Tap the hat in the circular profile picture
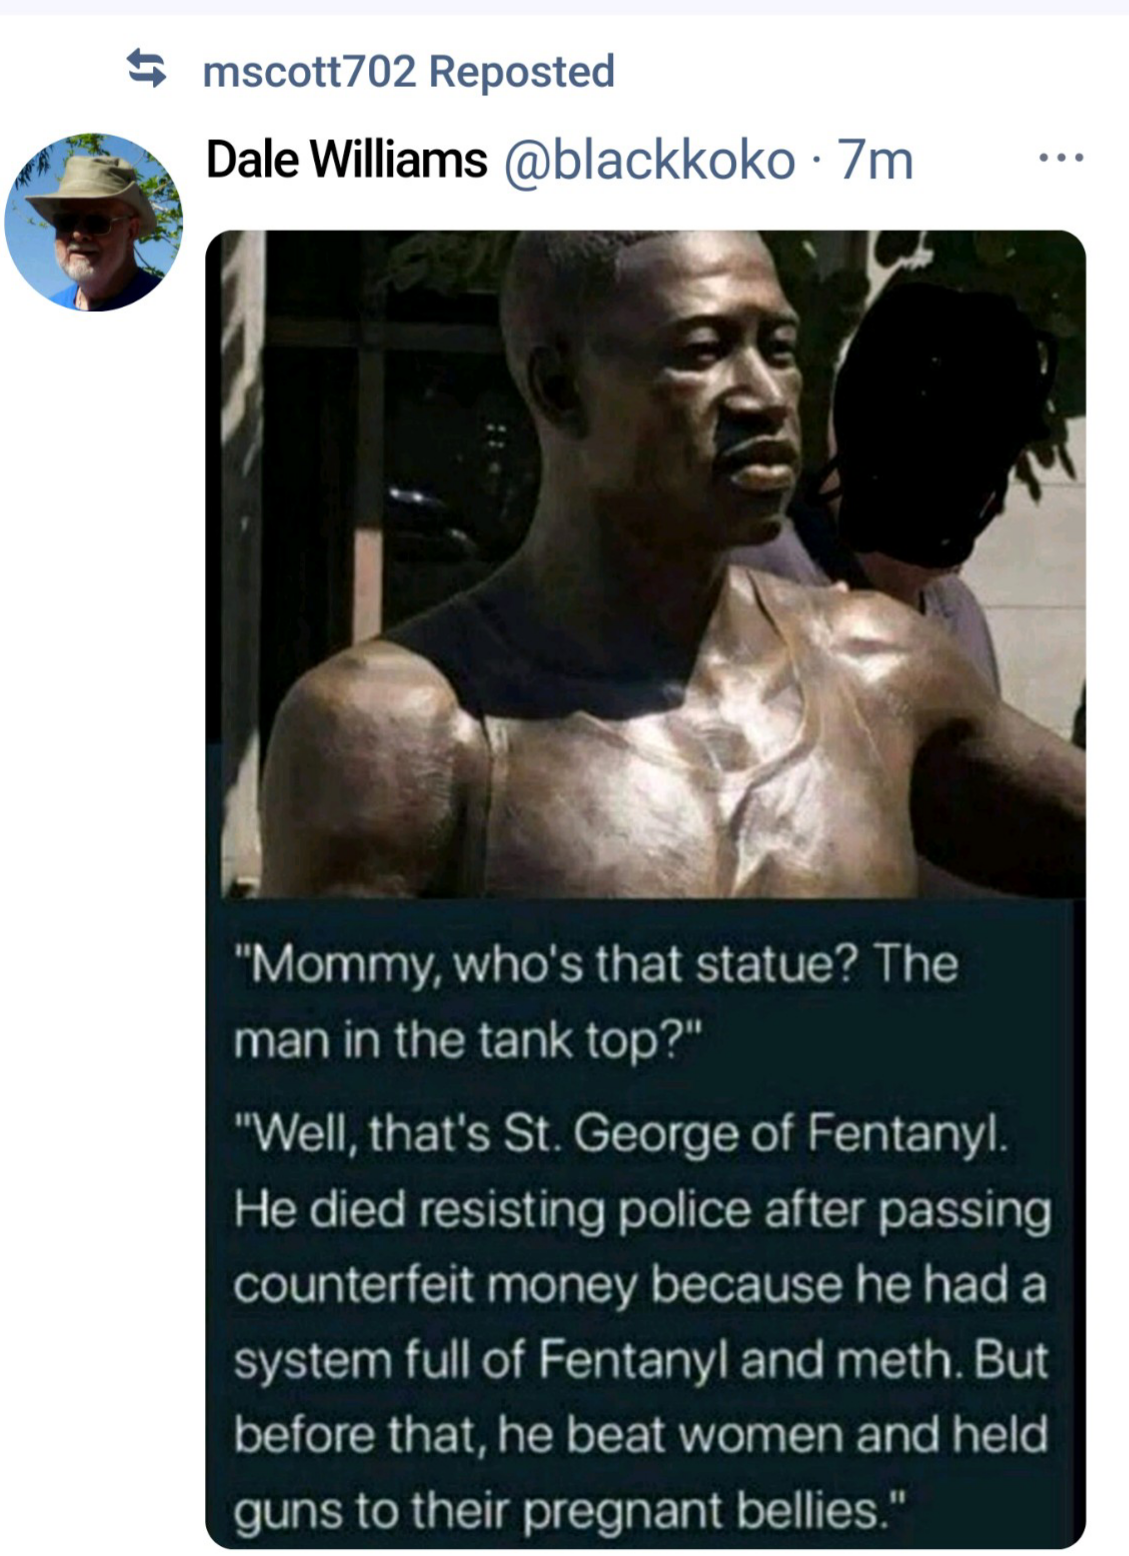This screenshot has height=1556, width=1129. click(92, 186)
